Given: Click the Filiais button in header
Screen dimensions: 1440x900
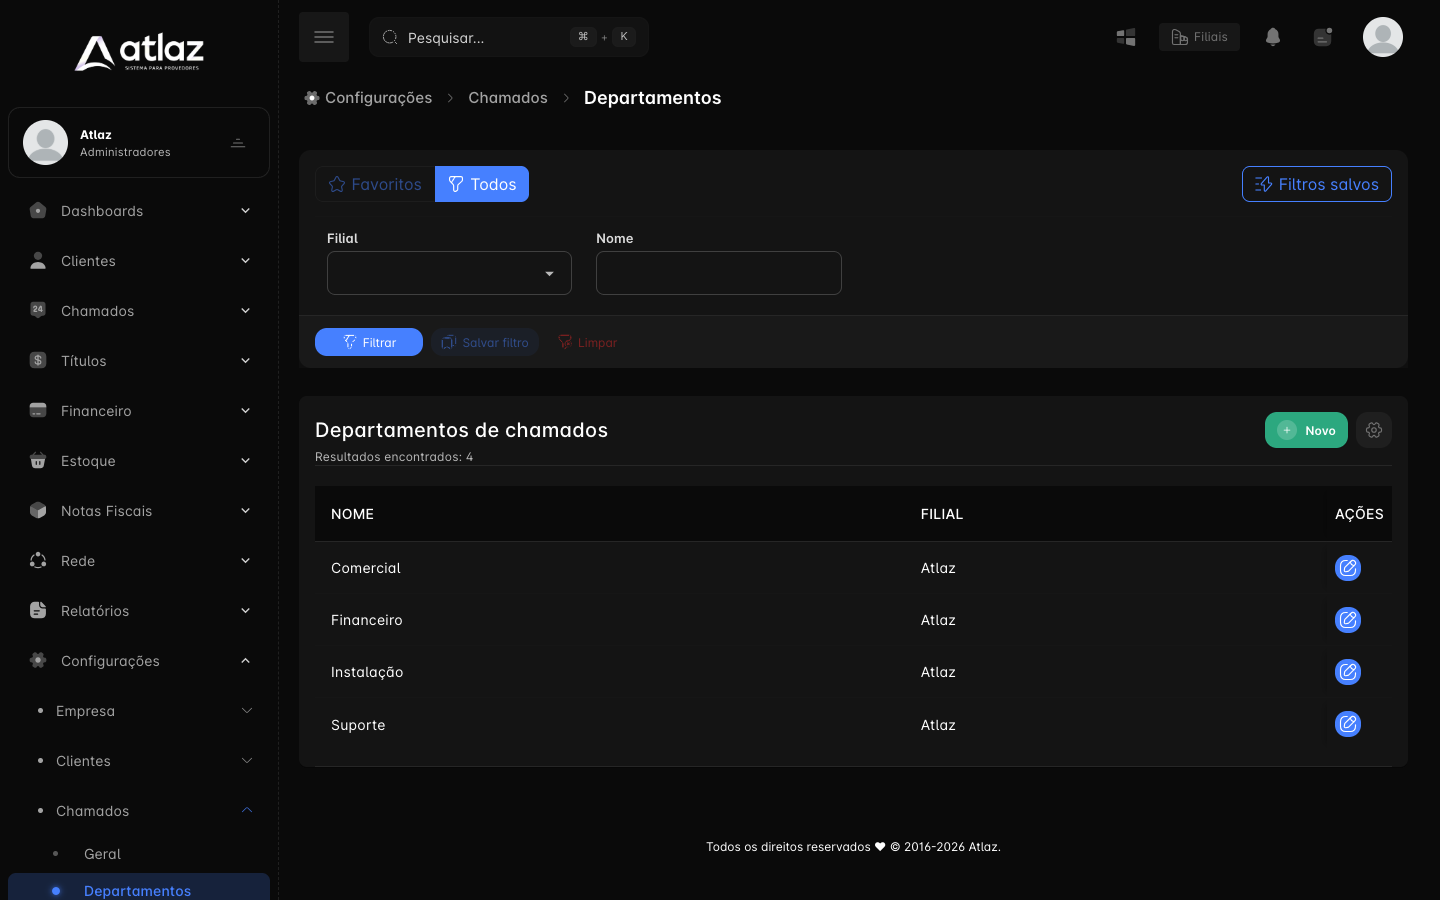Looking at the screenshot, I should 1199,37.
